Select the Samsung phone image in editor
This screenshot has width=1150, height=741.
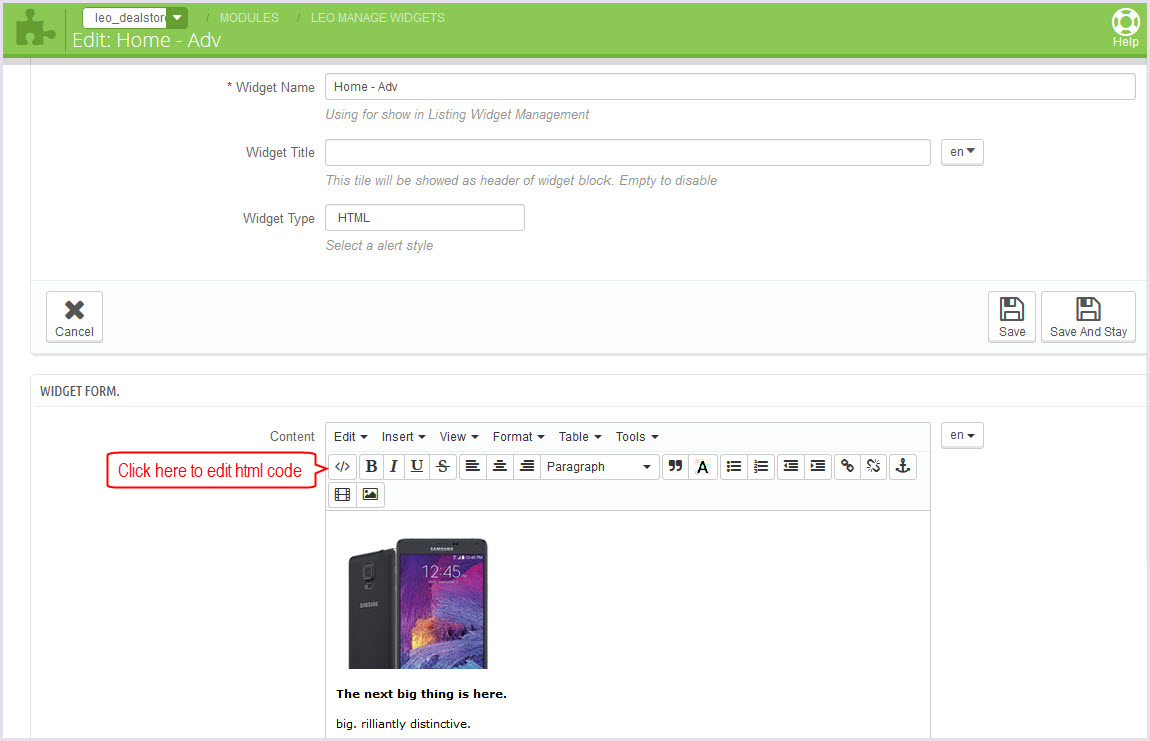[x=418, y=603]
